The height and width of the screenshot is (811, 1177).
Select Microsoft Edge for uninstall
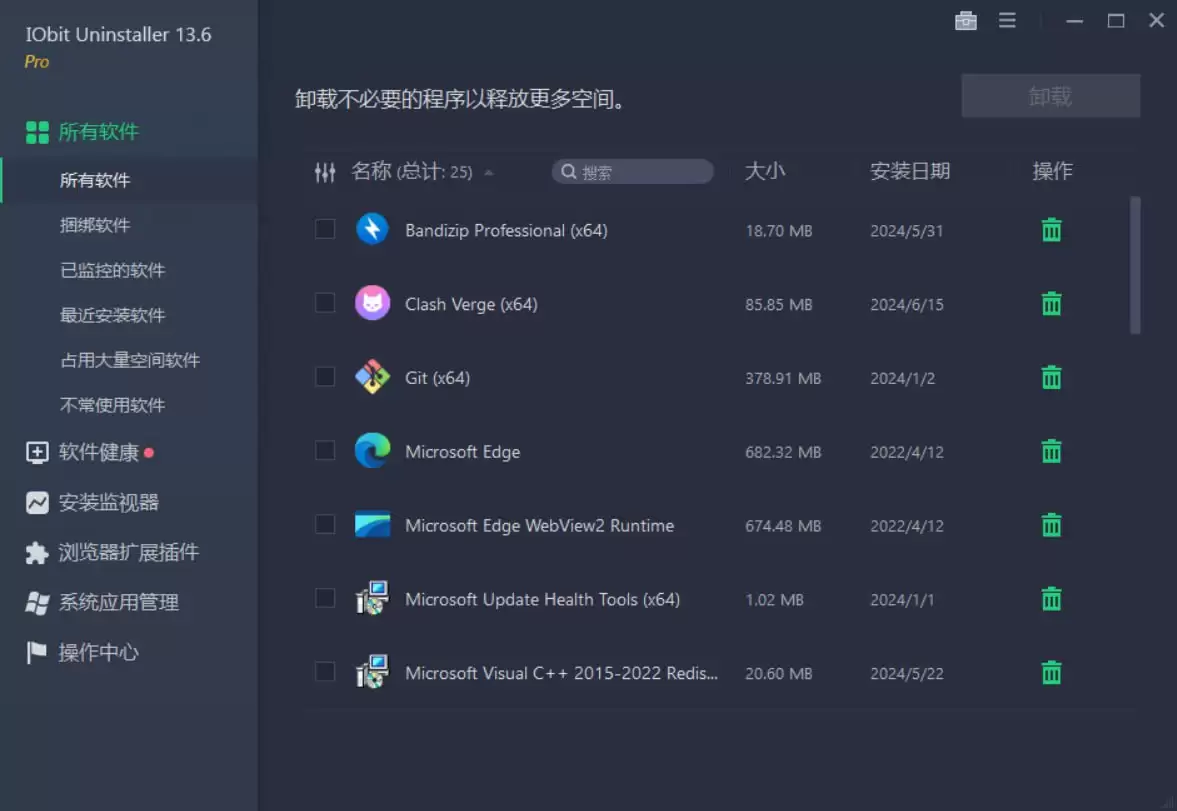(324, 451)
